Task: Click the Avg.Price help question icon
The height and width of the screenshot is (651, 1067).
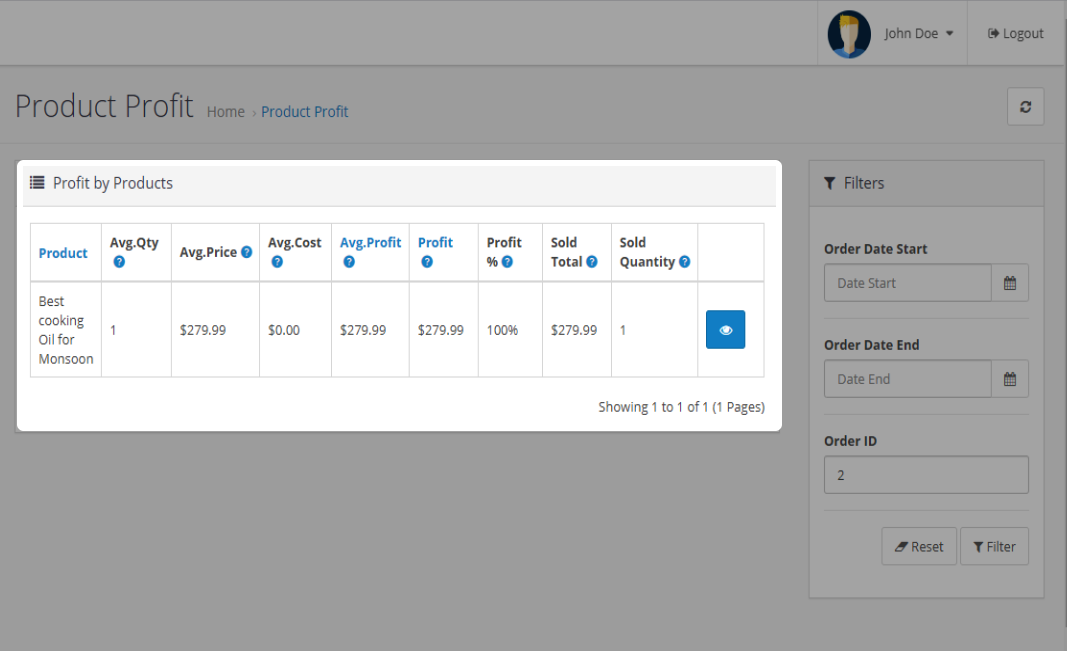Action: (x=247, y=252)
